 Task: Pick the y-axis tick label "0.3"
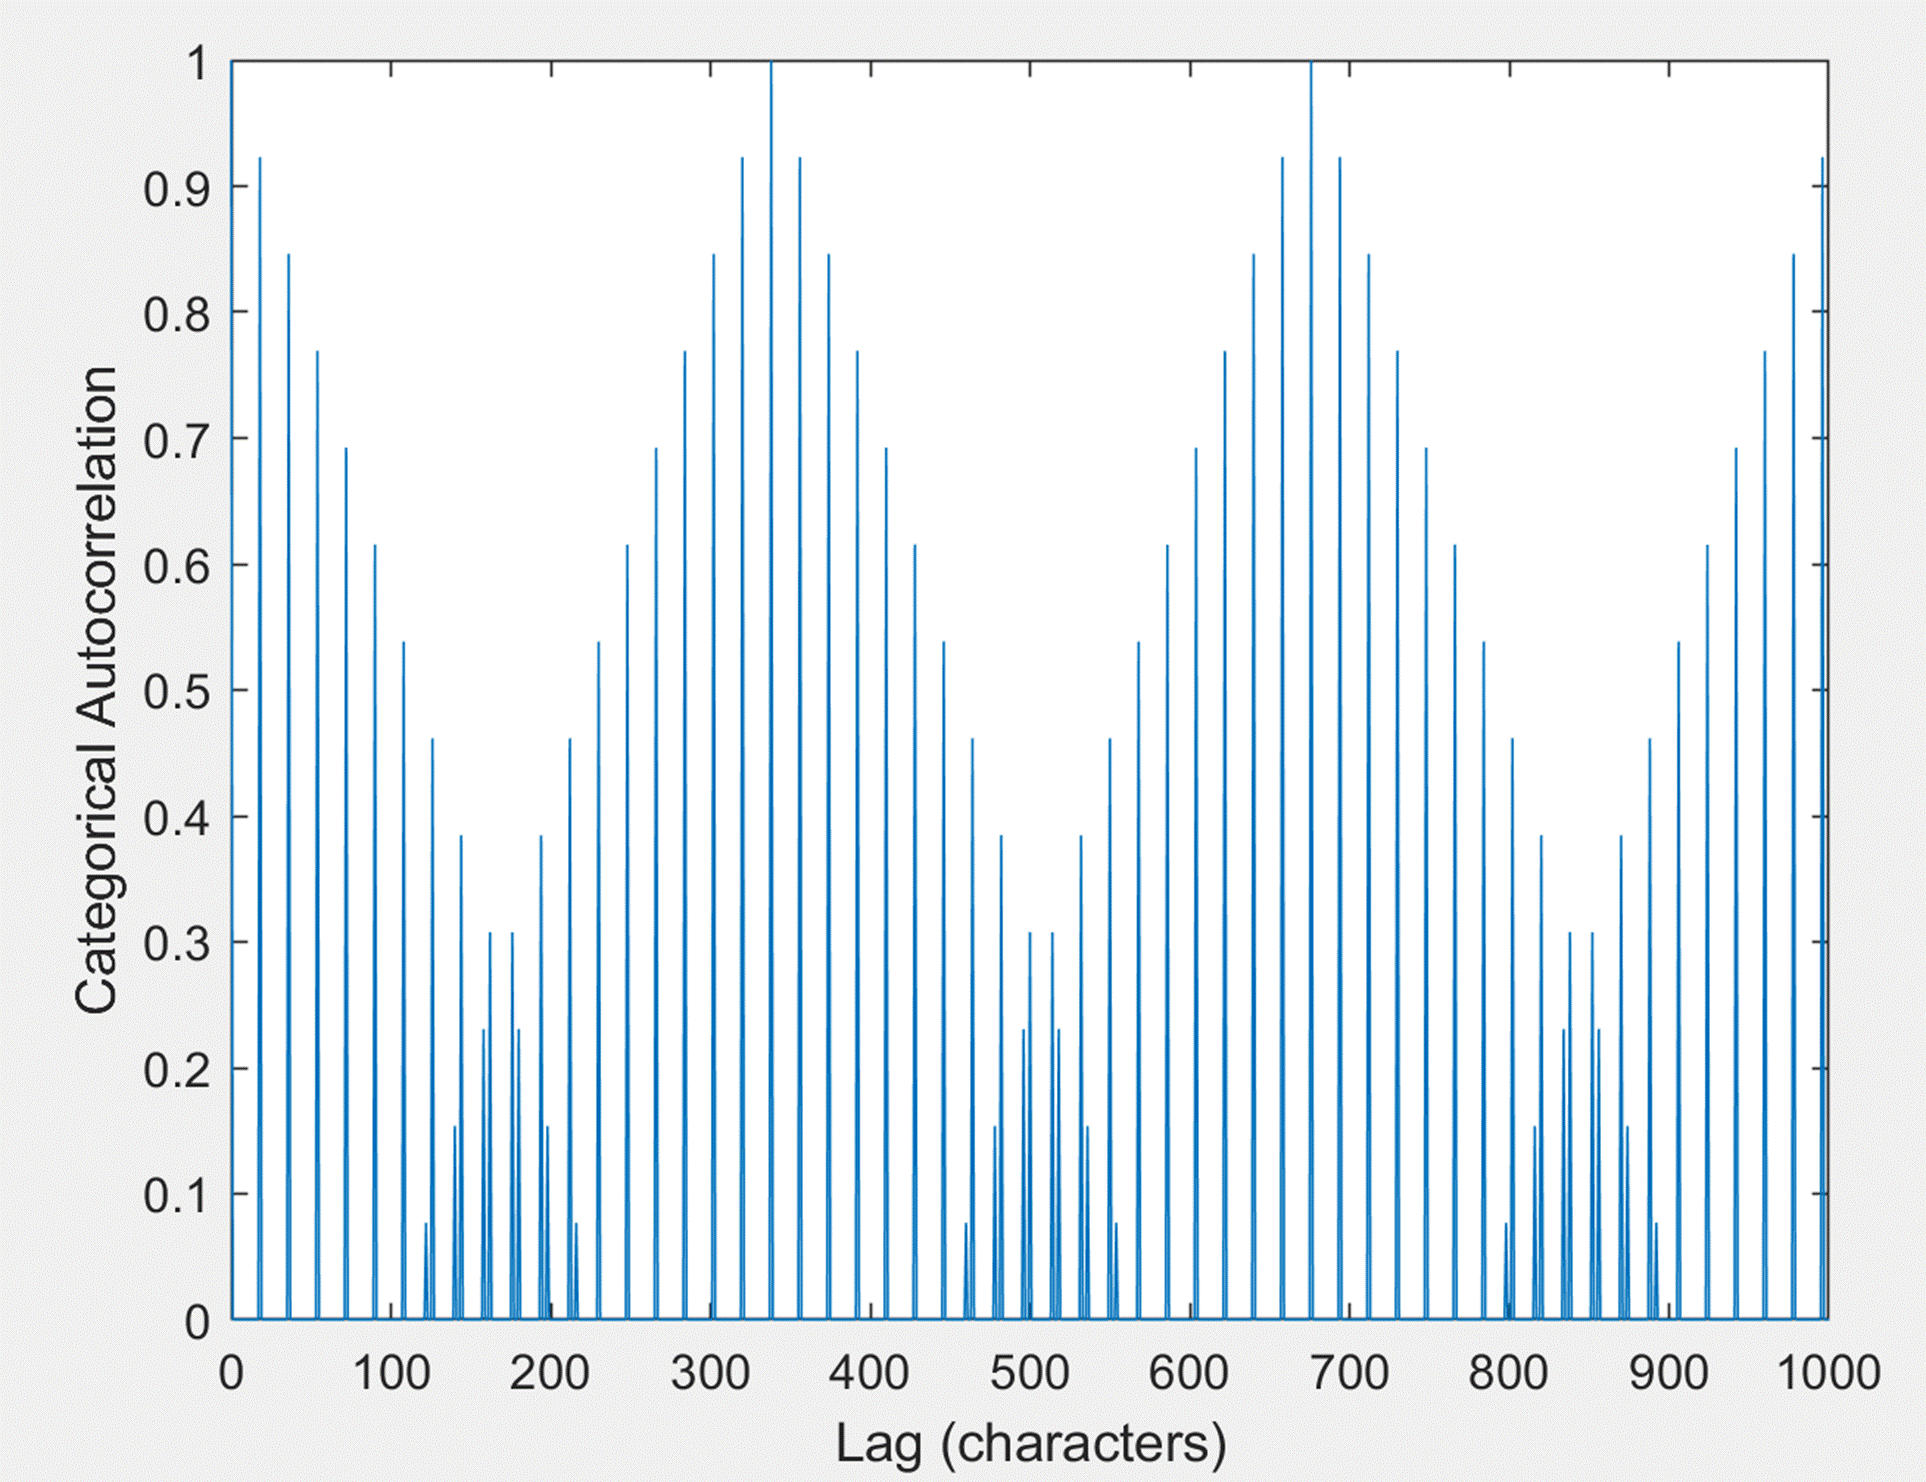click(176, 943)
